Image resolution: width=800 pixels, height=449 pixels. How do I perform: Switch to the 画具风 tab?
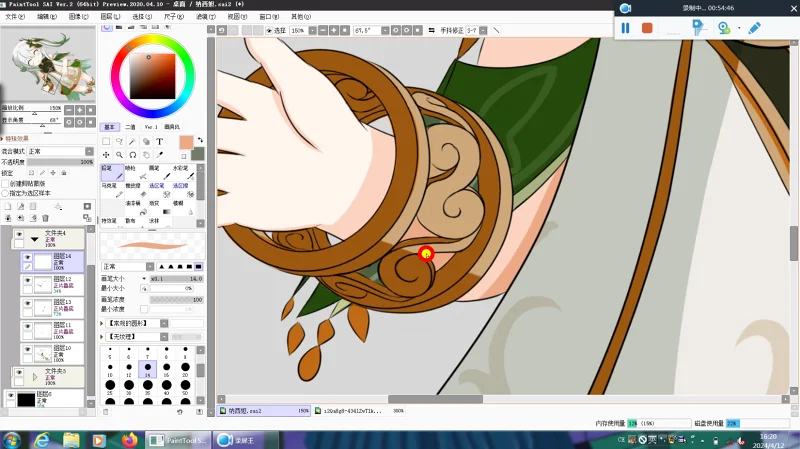(x=172, y=127)
